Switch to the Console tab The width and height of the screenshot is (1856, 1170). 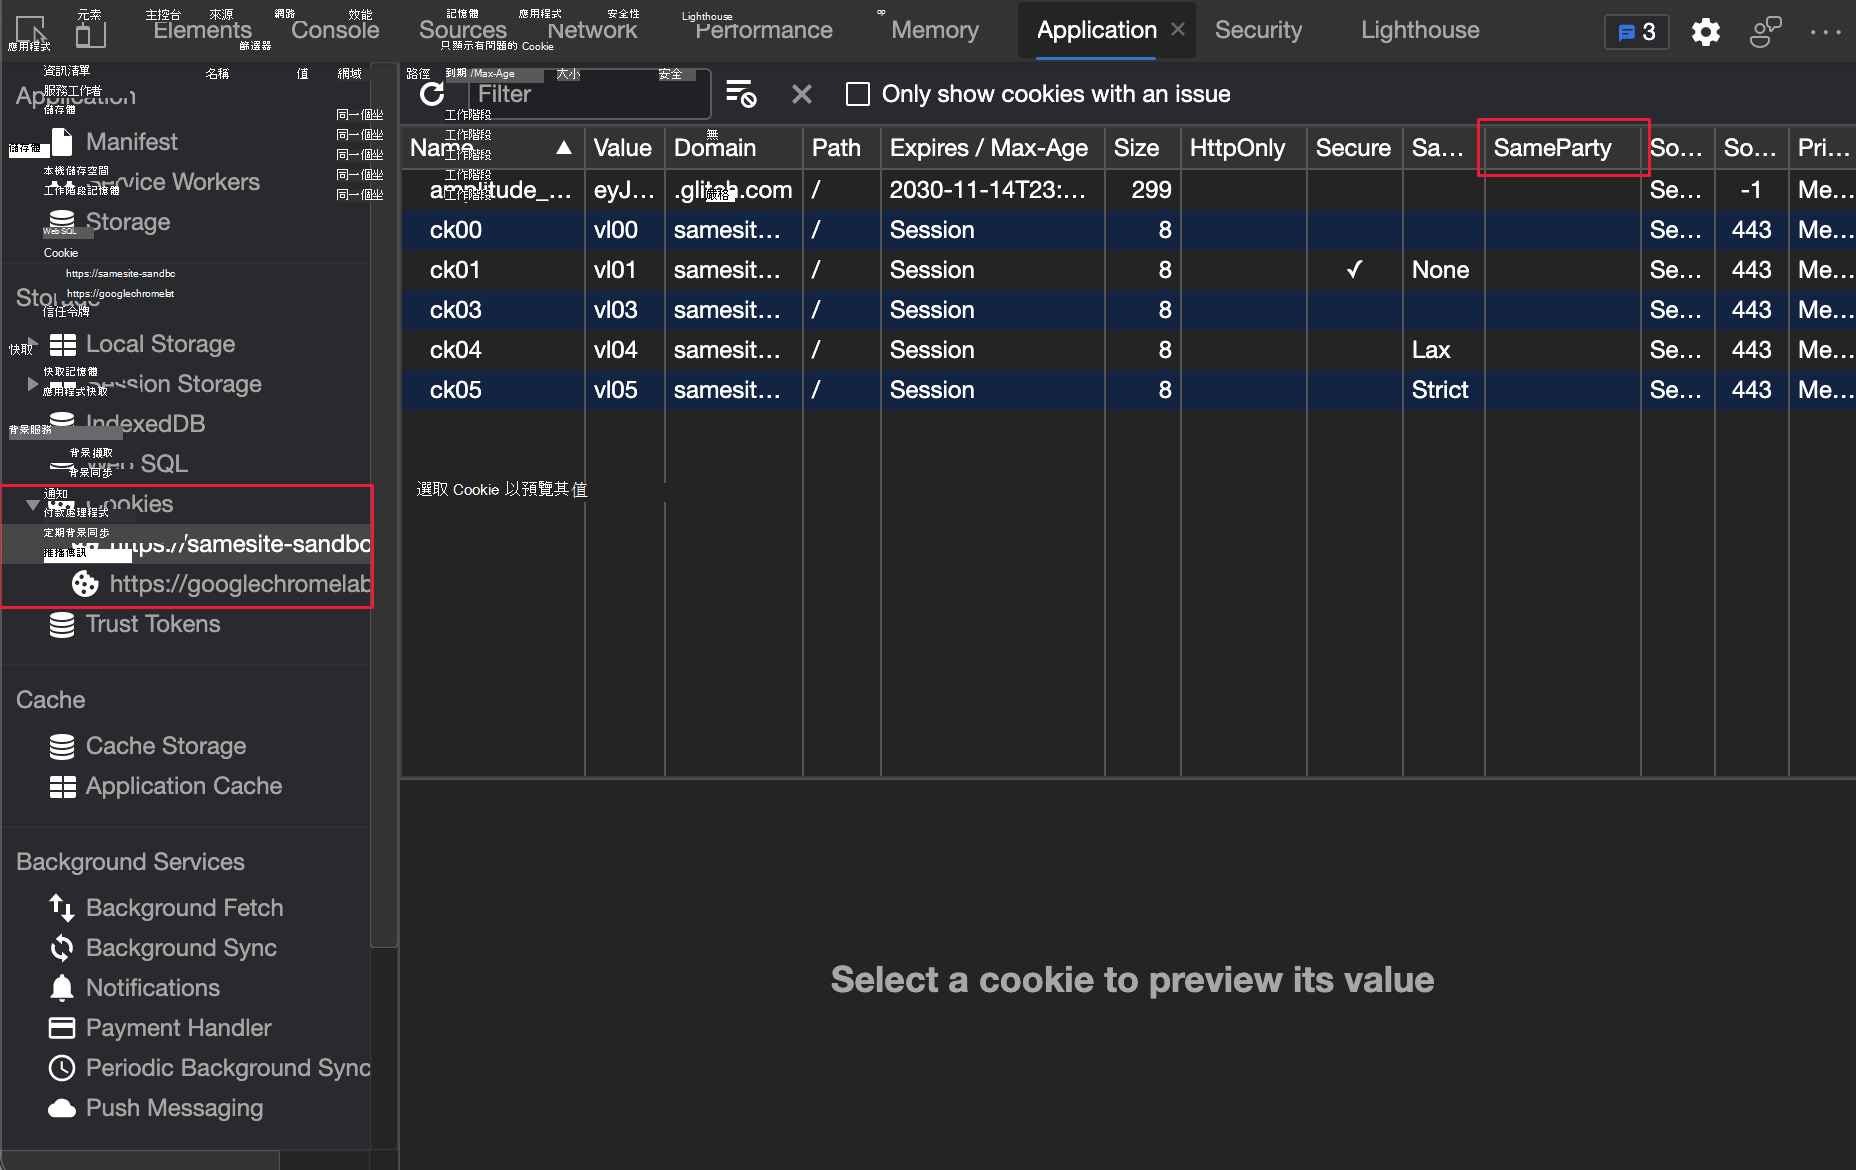[335, 30]
